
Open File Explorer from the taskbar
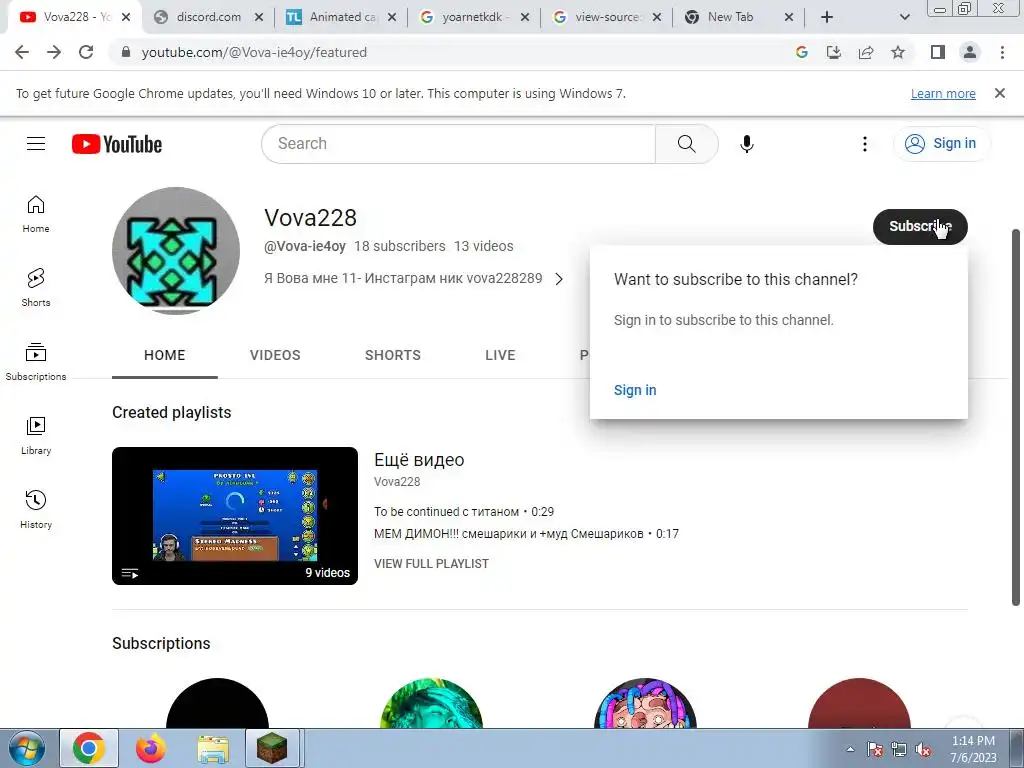213,749
